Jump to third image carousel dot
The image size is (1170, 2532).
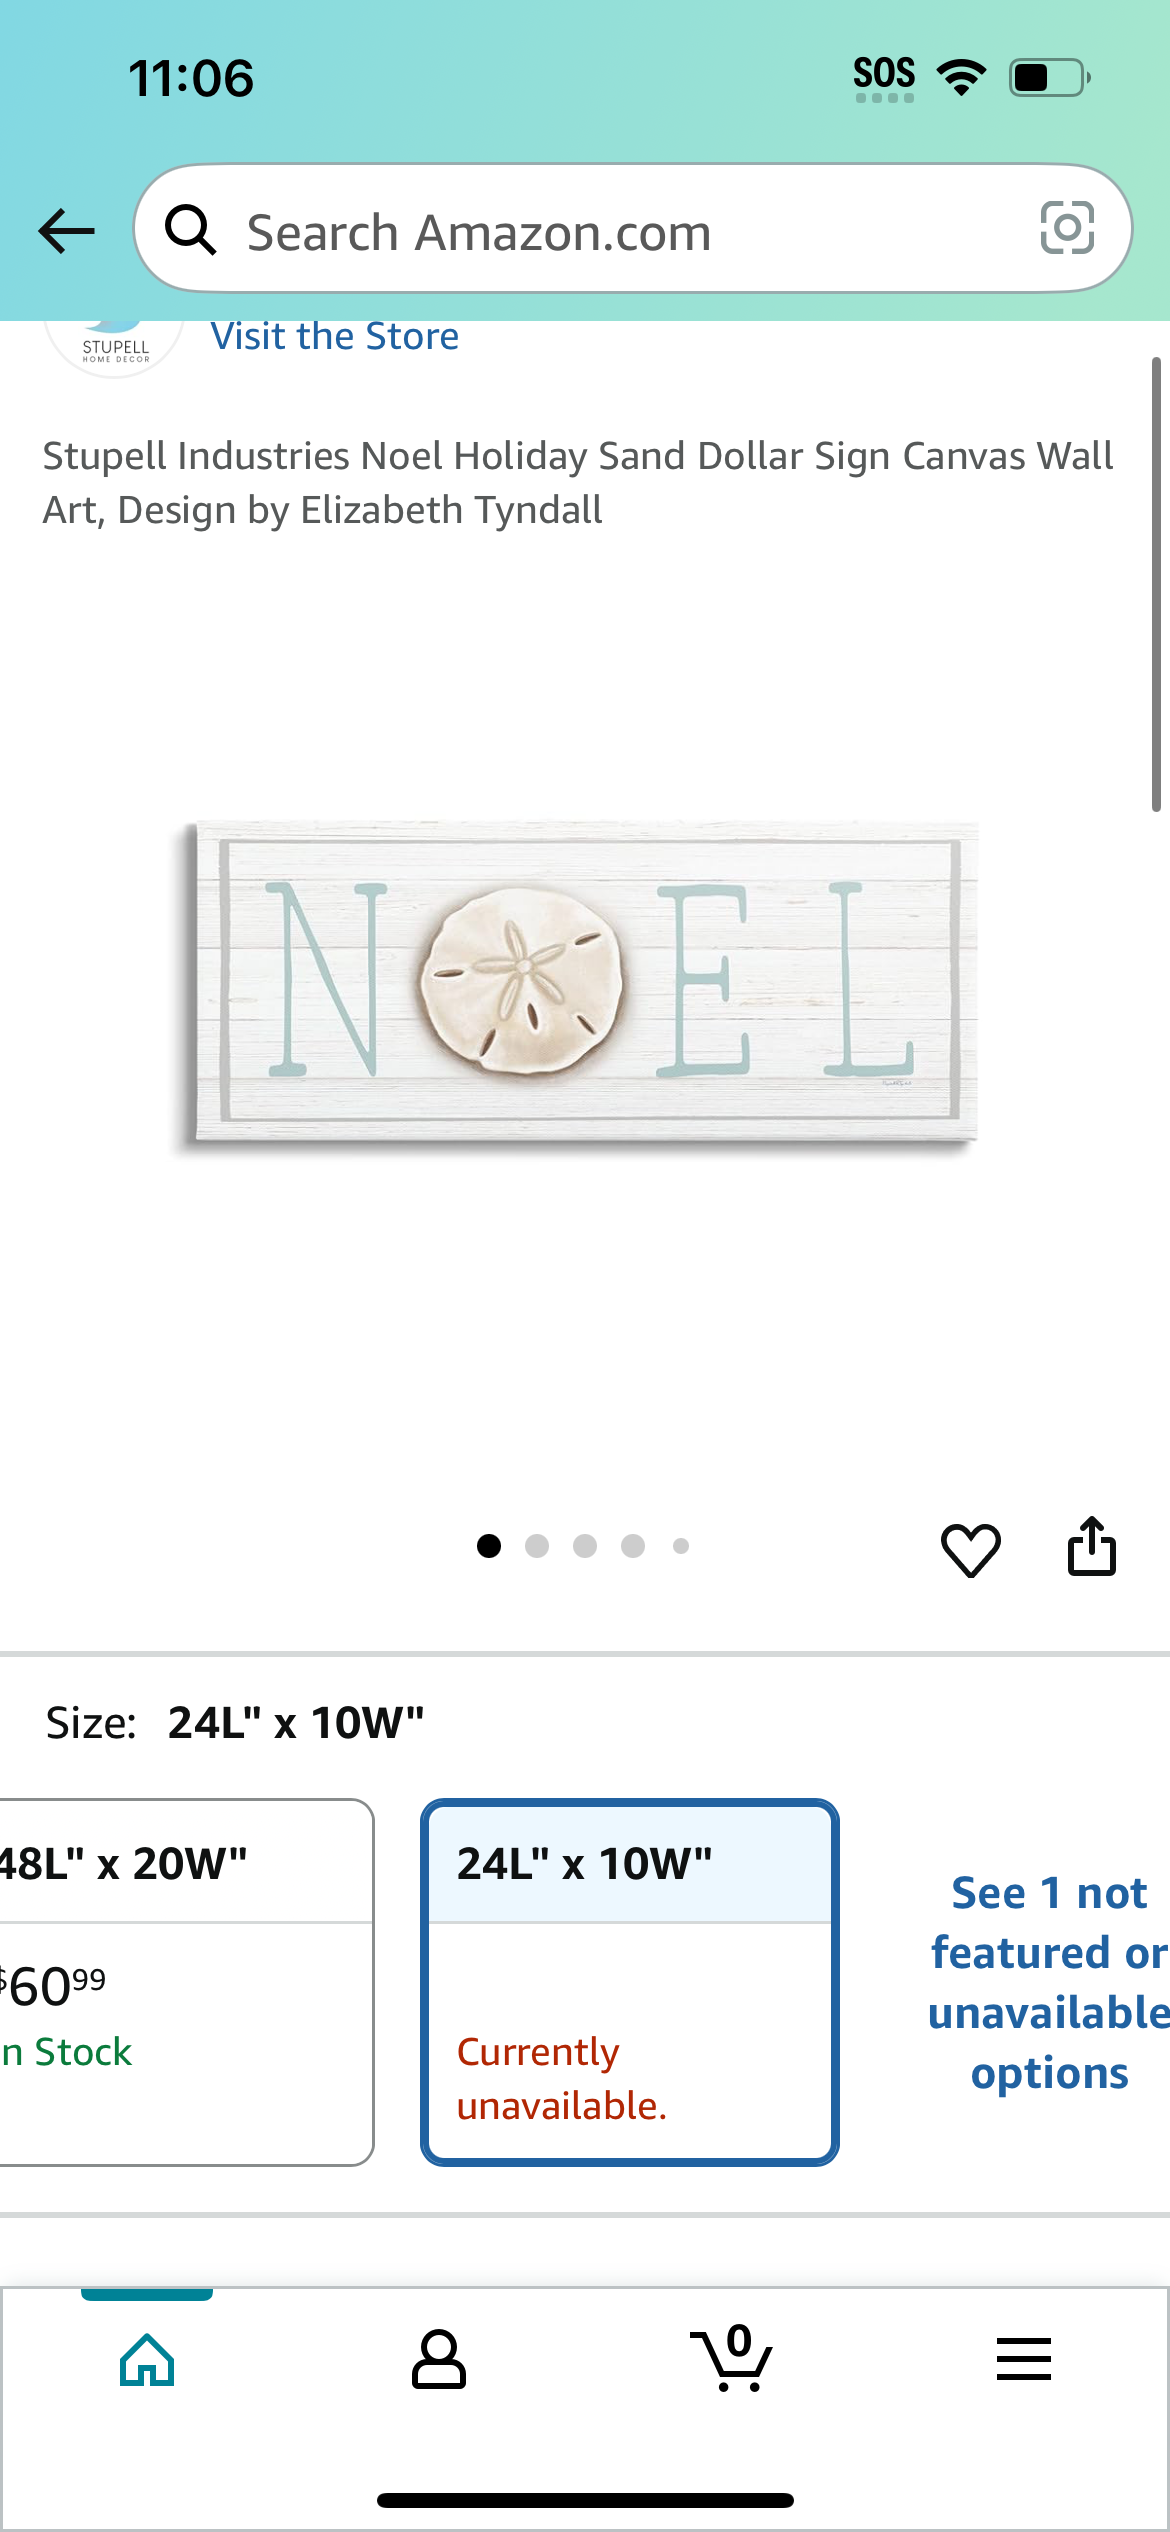coord(585,1546)
